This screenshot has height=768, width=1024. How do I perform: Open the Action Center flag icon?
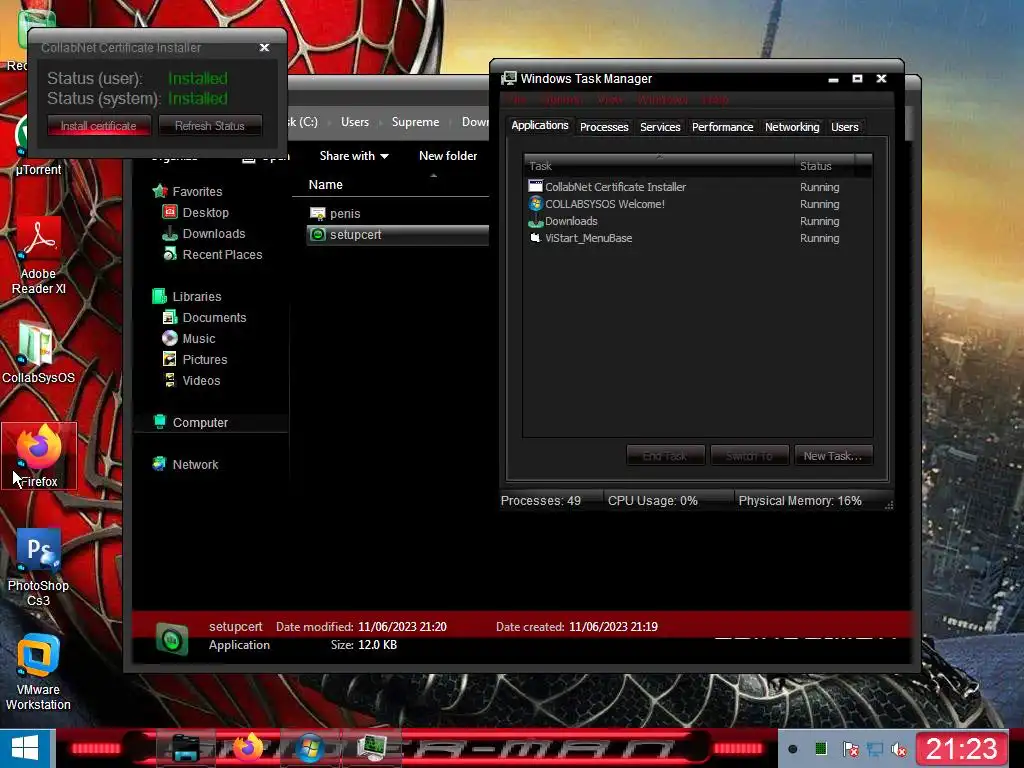pos(850,750)
